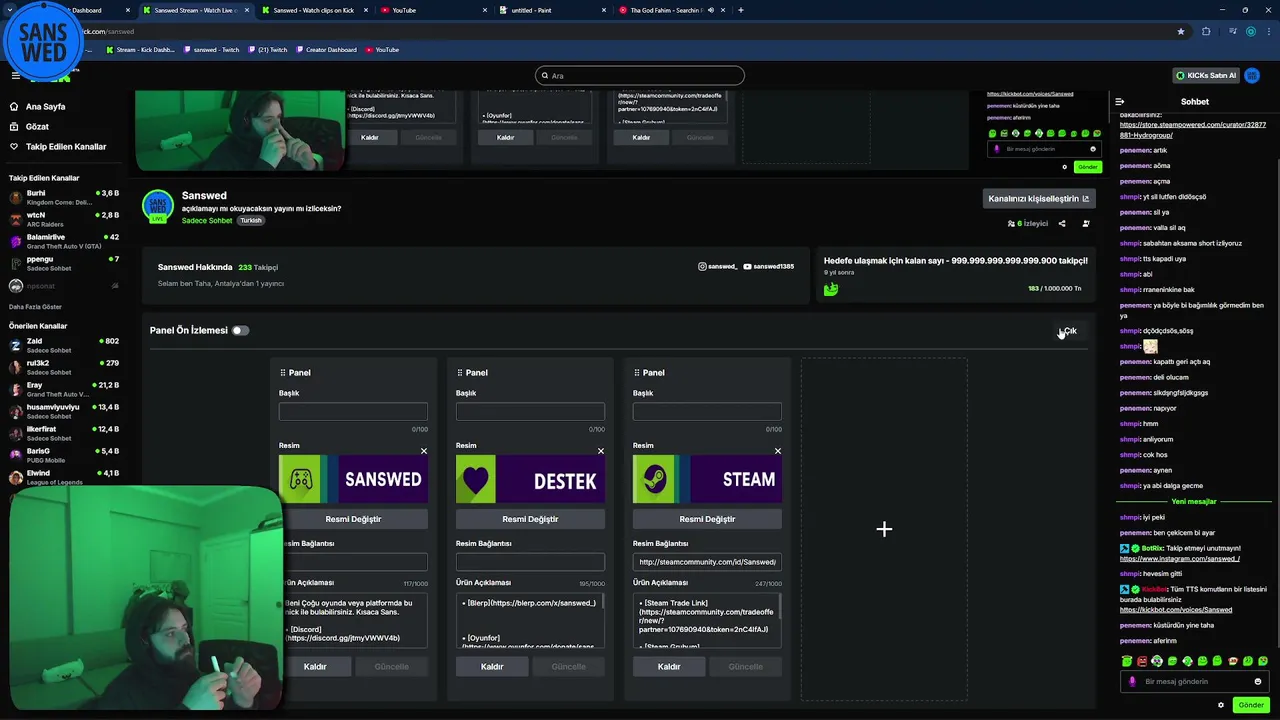The height and width of the screenshot is (720, 1280).
Task: Click Gönder in the chat panel
Action: [1251, 705]
